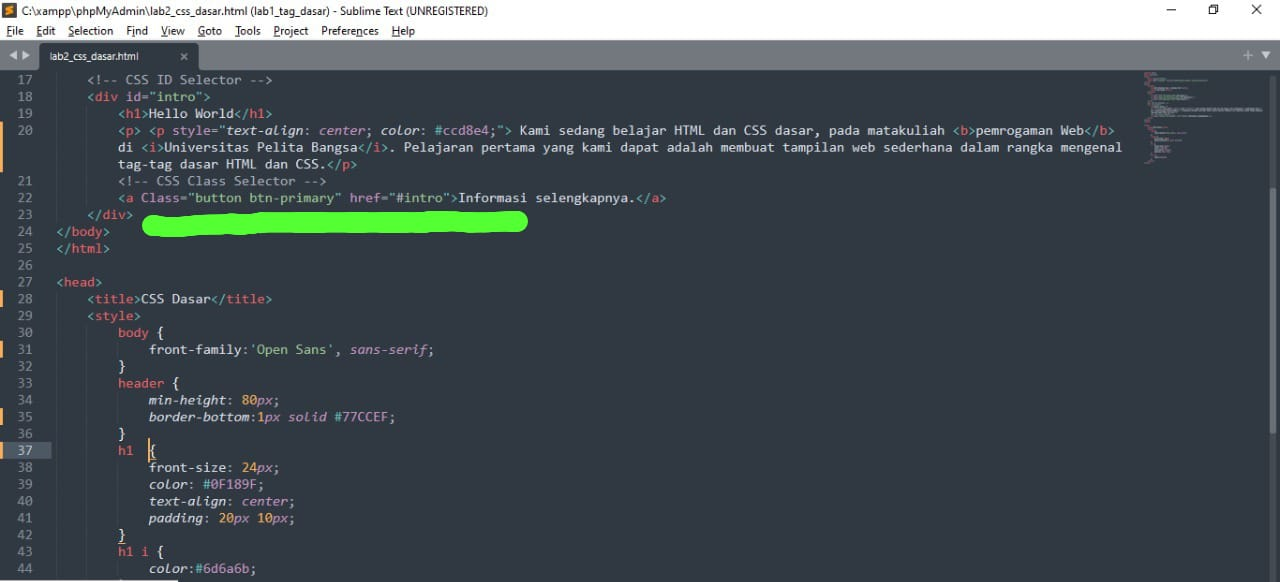Select the lab2_css_dasar.html tab
Screen dimensions: 1280x582
[94, 56]
